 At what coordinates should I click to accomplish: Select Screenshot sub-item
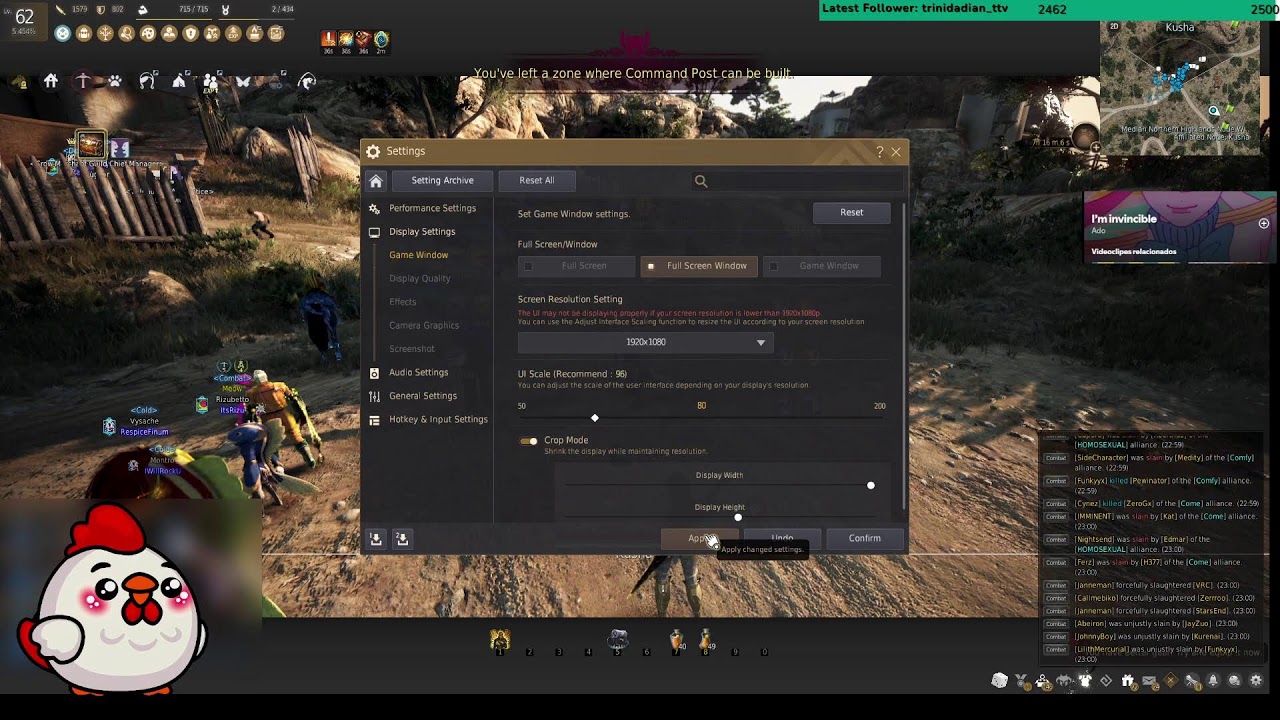pos(411,349)
